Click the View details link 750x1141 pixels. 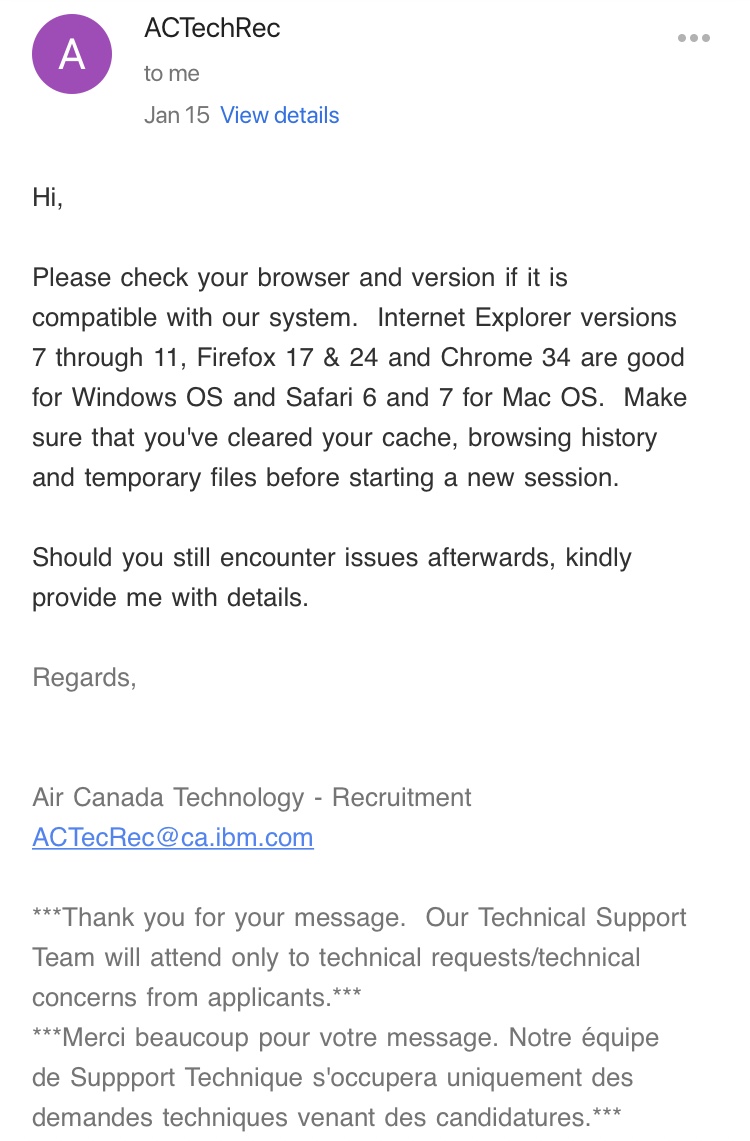(x=280, y=115)
